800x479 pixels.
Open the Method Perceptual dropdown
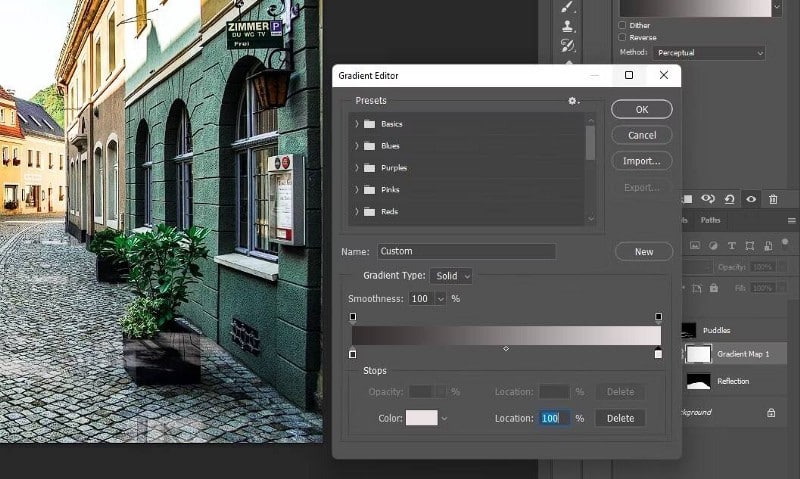pos(709,53)
